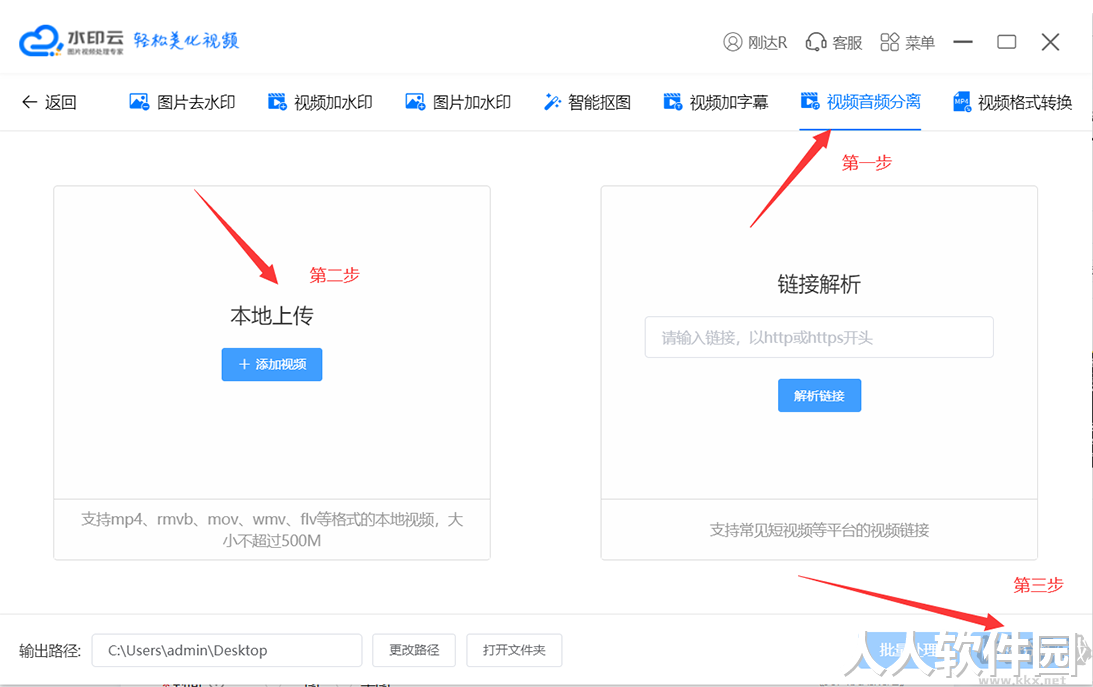The width and height of the screenshot is (1093, 687).
Task: Close the 水印云 window
Action: [1050, 42]
